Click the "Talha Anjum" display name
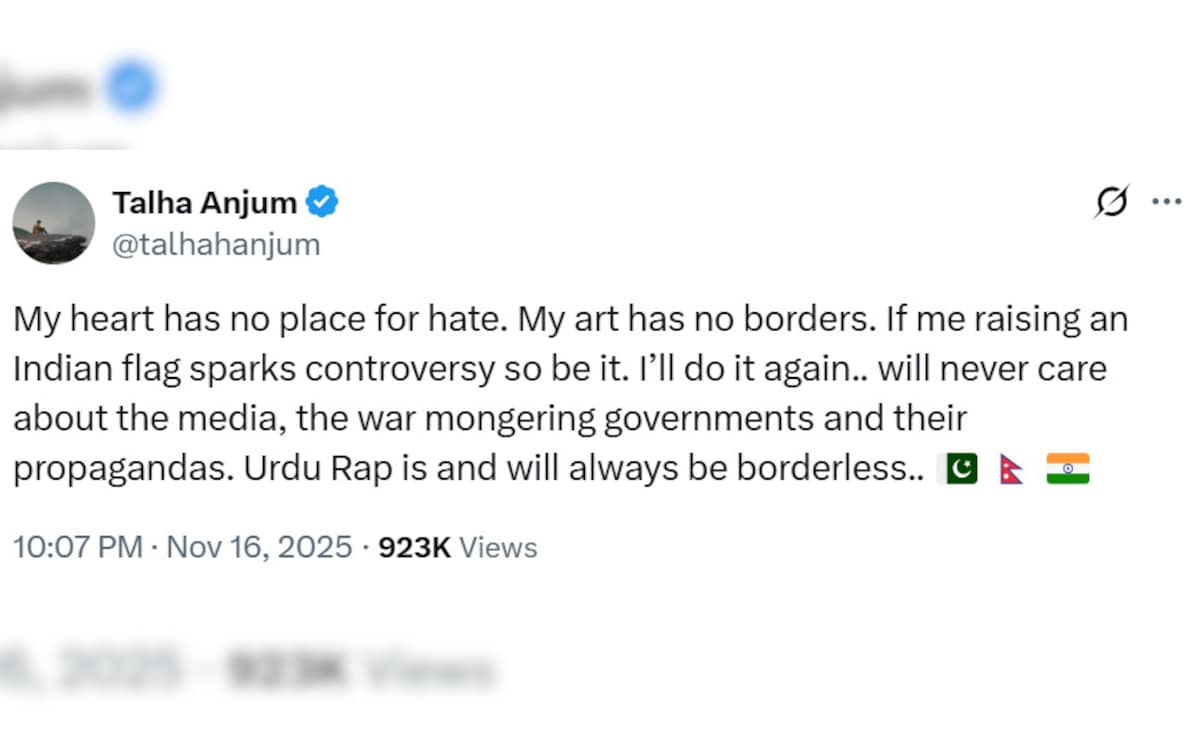Screen dimensions: 1200x738 204,203
